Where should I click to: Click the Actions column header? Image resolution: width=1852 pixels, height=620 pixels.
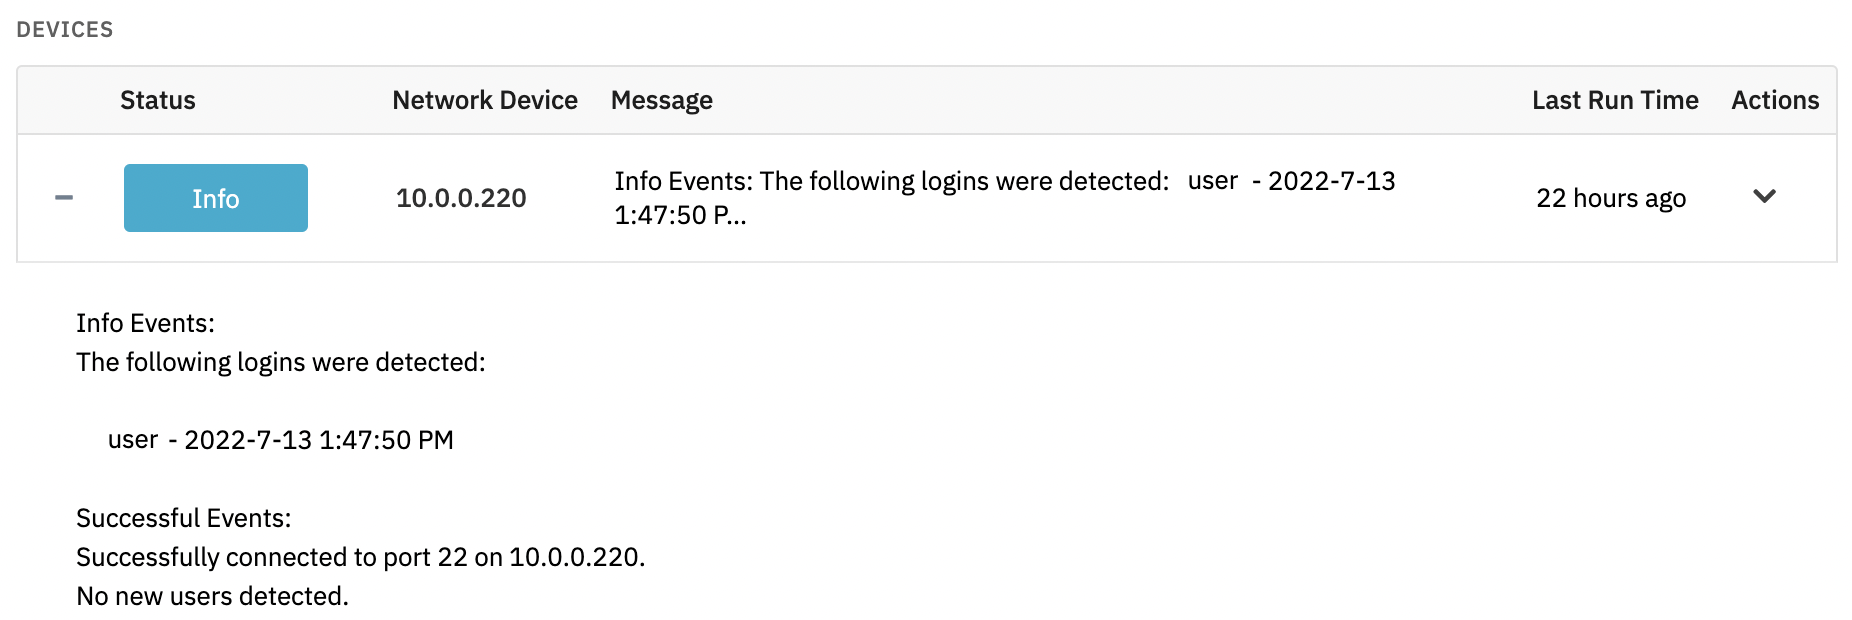[x=1775, y=99]
